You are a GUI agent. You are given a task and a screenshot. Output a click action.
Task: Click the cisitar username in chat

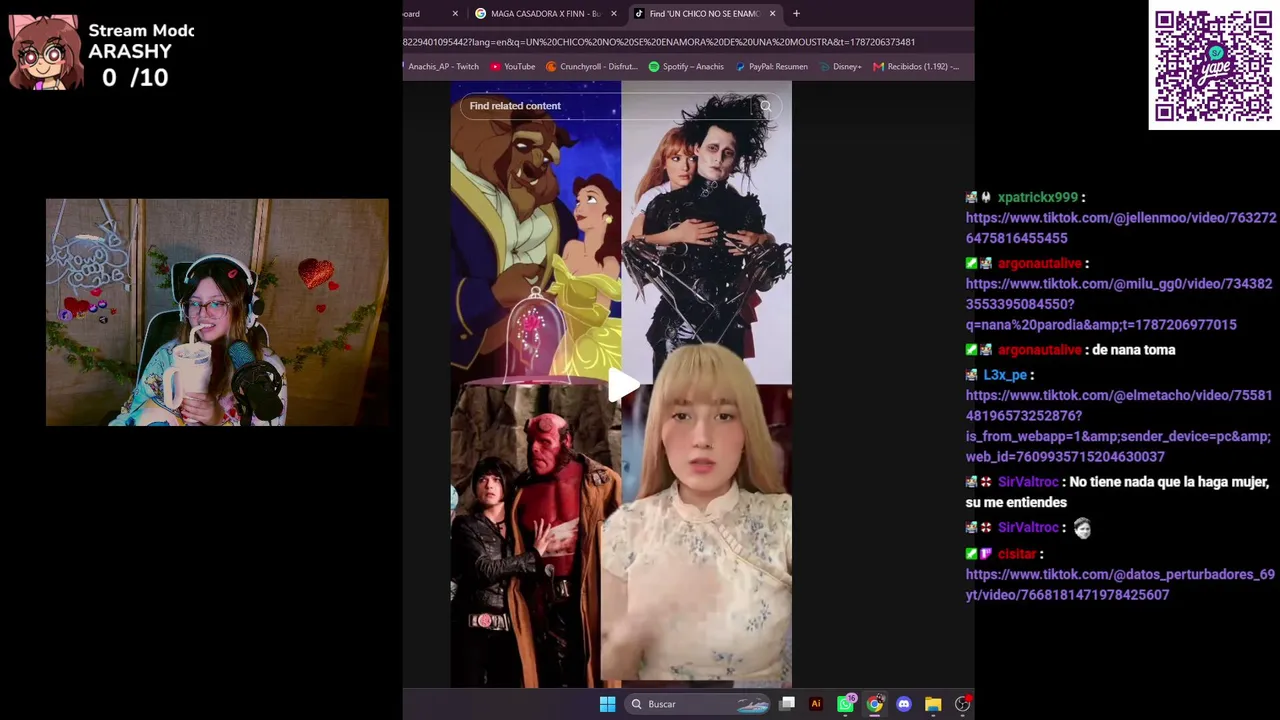[1016, 554]
